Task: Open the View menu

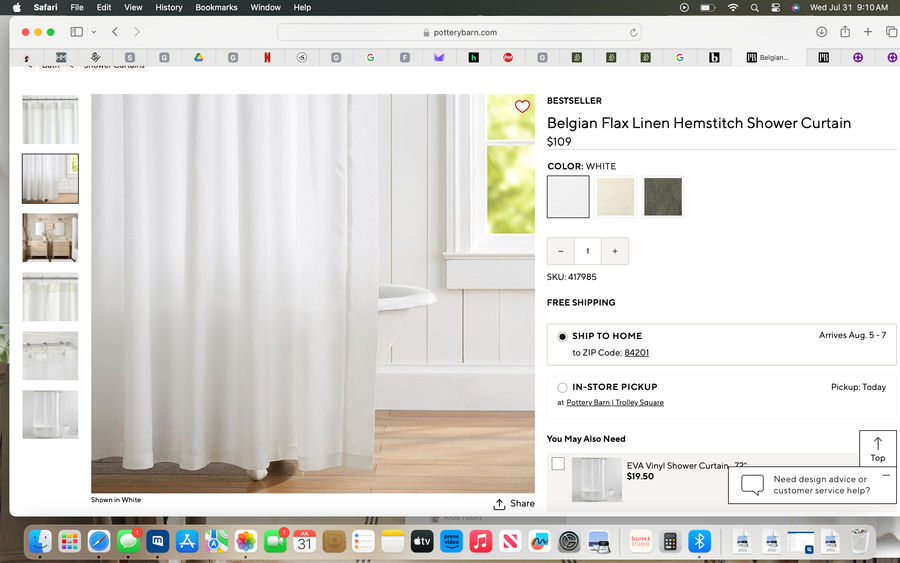Action: (x=133, y=7)
